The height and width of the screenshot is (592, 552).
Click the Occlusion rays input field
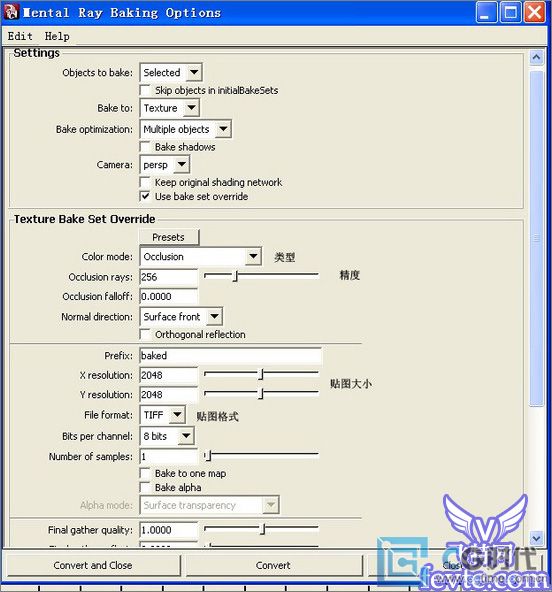pyautogui.click(x=169, y=277)
